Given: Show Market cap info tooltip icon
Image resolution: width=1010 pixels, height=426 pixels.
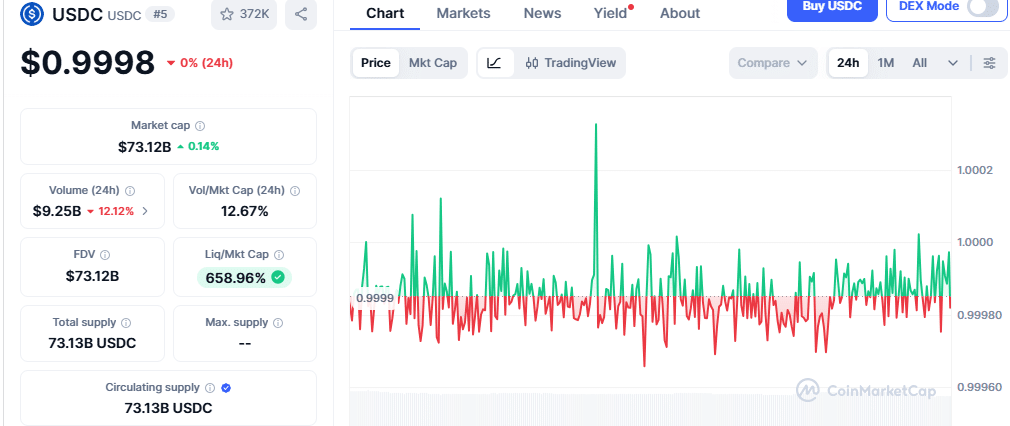Looking at the screenshot, I should coord(200,126).
